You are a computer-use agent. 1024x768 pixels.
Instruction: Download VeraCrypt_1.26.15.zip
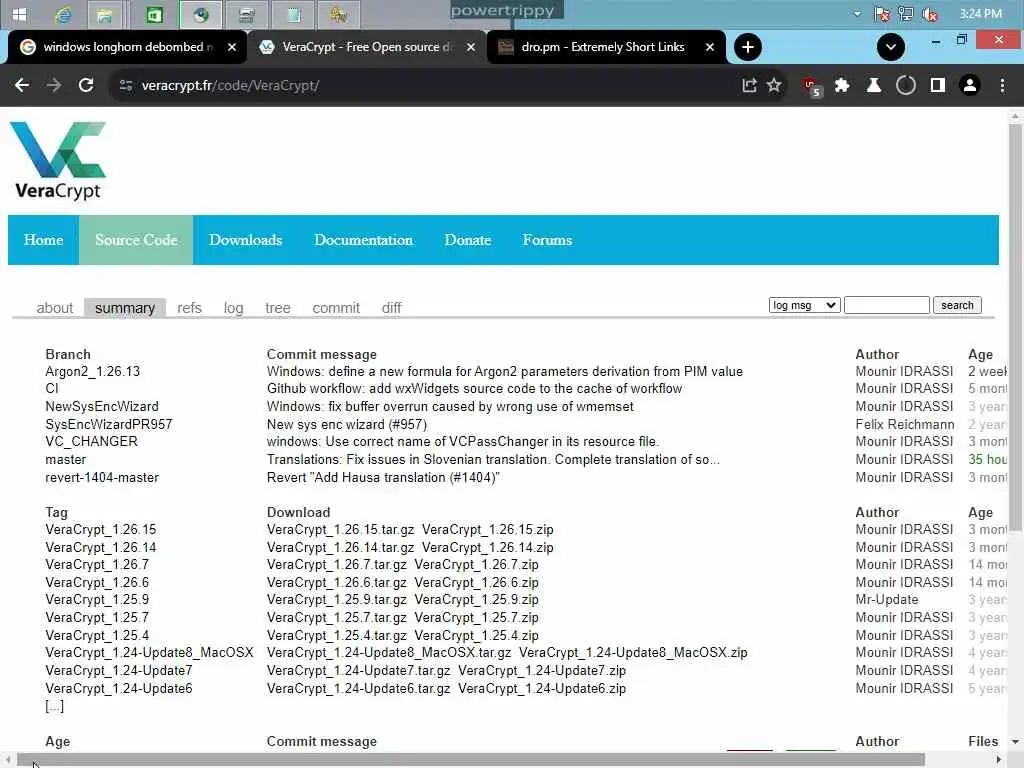(487, 530)
